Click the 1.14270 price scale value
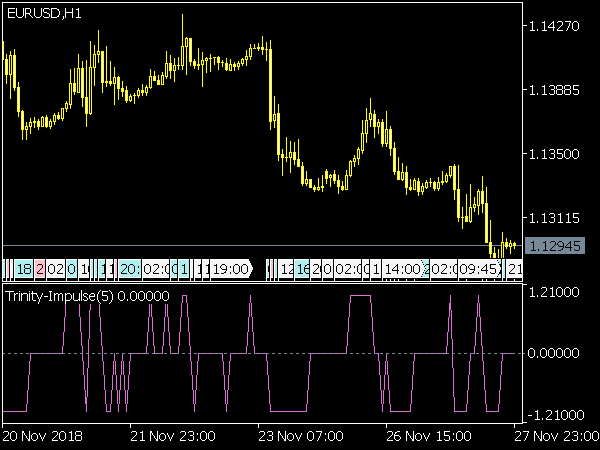 [x=554, y=26]
